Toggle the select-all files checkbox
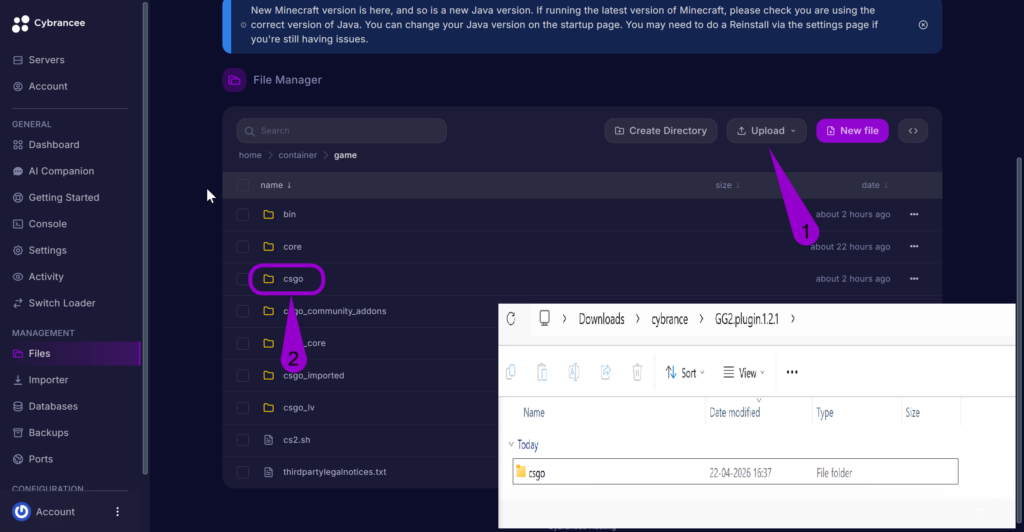Image resolution: width=1024 pixels, height=532 pixels. pyautogui.click(x=242, y=185)
